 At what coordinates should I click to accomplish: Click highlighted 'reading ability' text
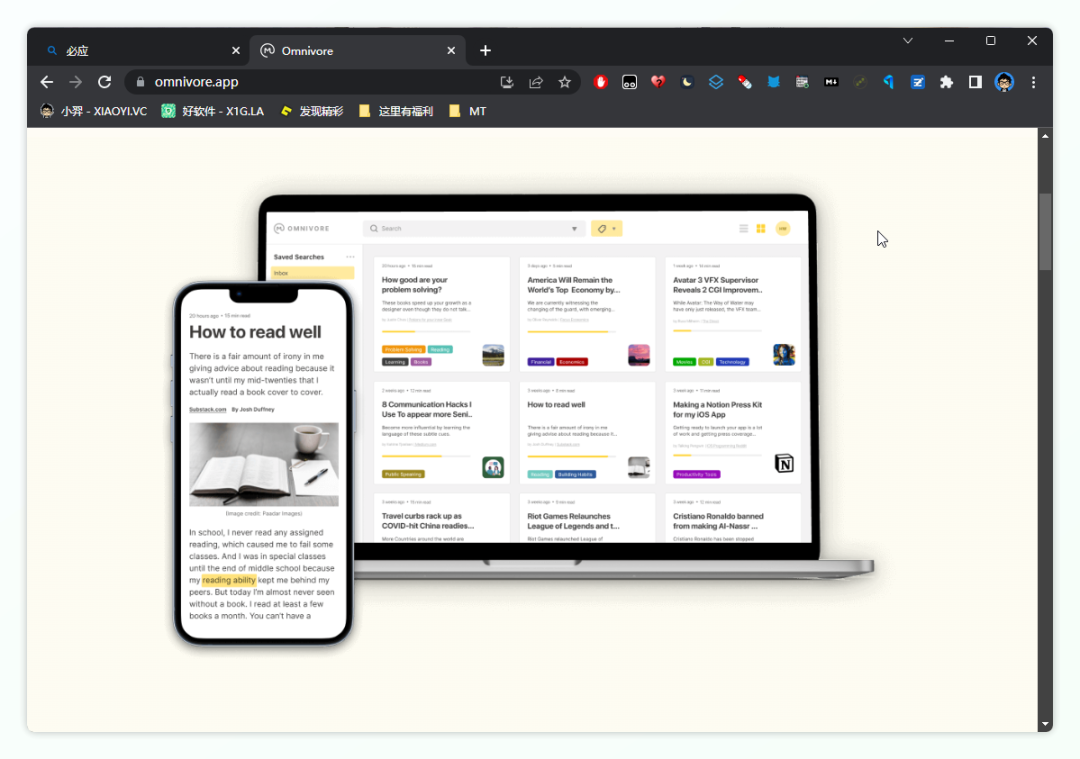(x=229, y=580)
